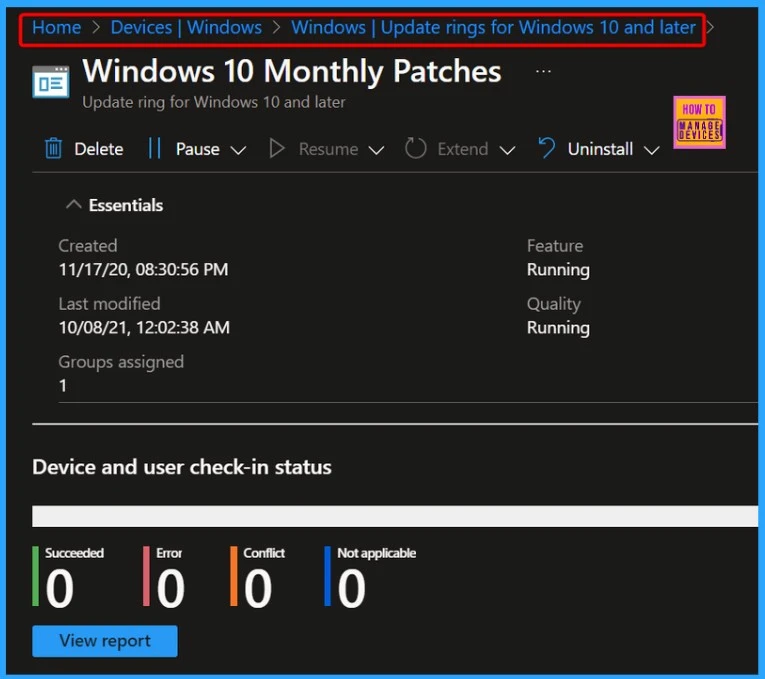Click the red Error status bar
Screen dimensions: 765x679
pos(146,576)
